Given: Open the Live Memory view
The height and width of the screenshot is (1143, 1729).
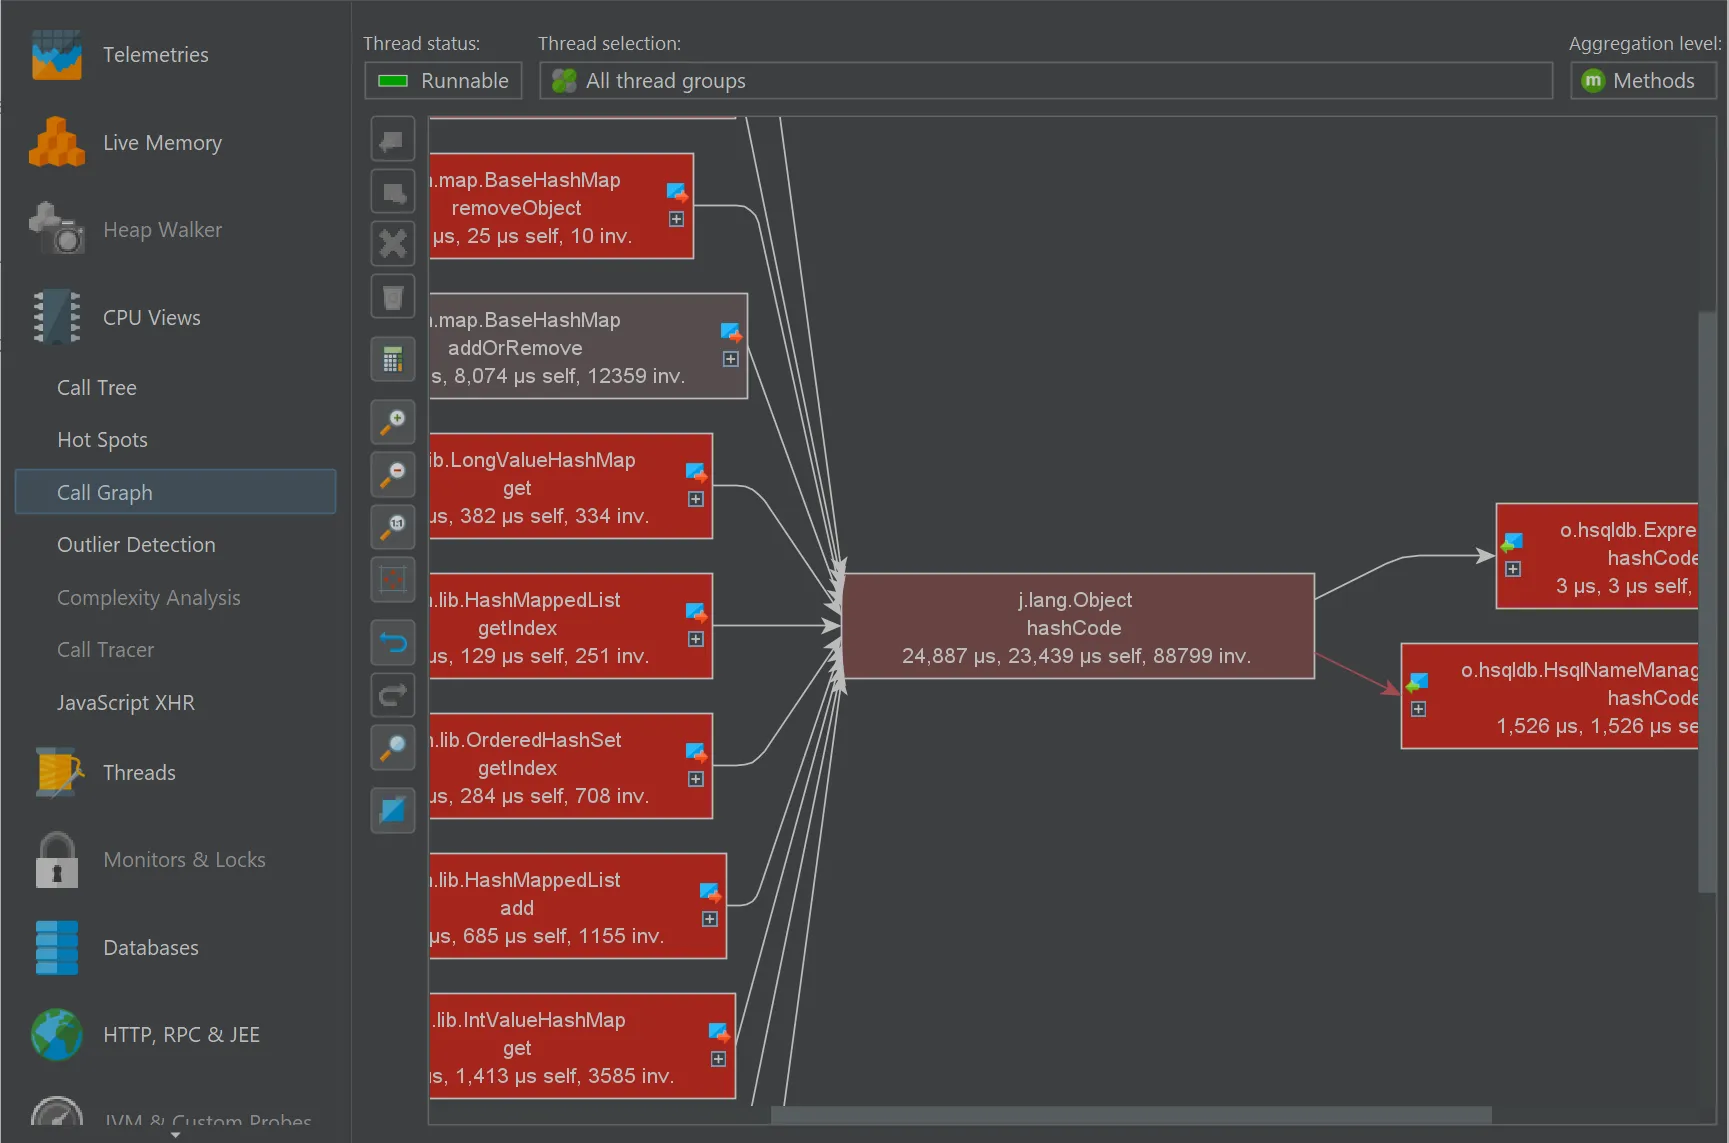Looking at the screenshot, I should click(162, 142).
